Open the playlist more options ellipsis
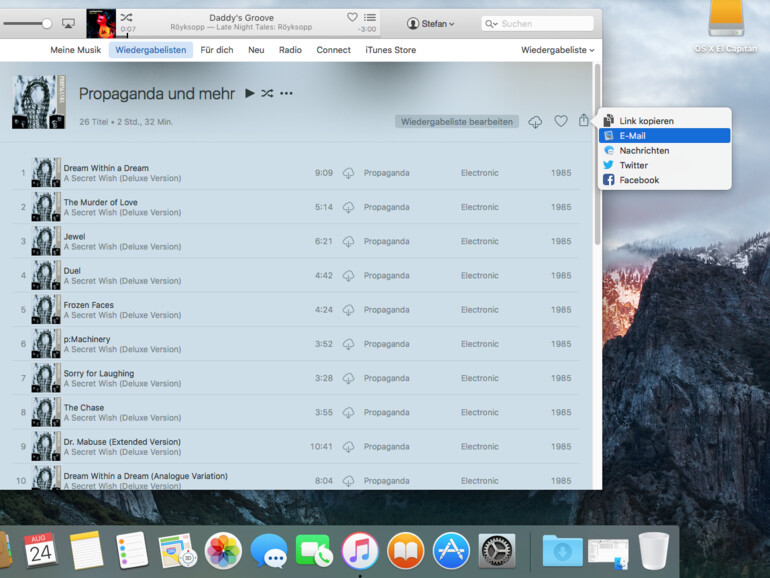The height and width of the screenshot is (578, 770). 286,93
